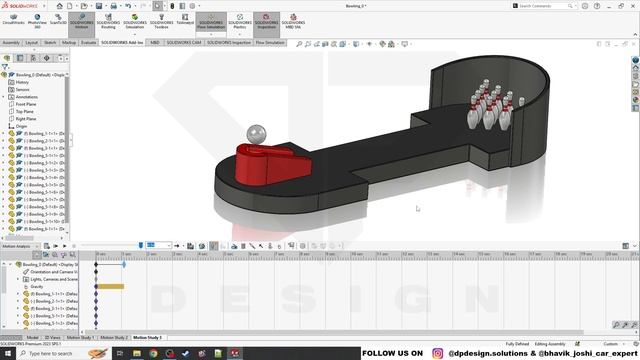Toggle SOLIDWORKS Flow Simulation add-in
The image size is (640, 360).
point(211,21)
